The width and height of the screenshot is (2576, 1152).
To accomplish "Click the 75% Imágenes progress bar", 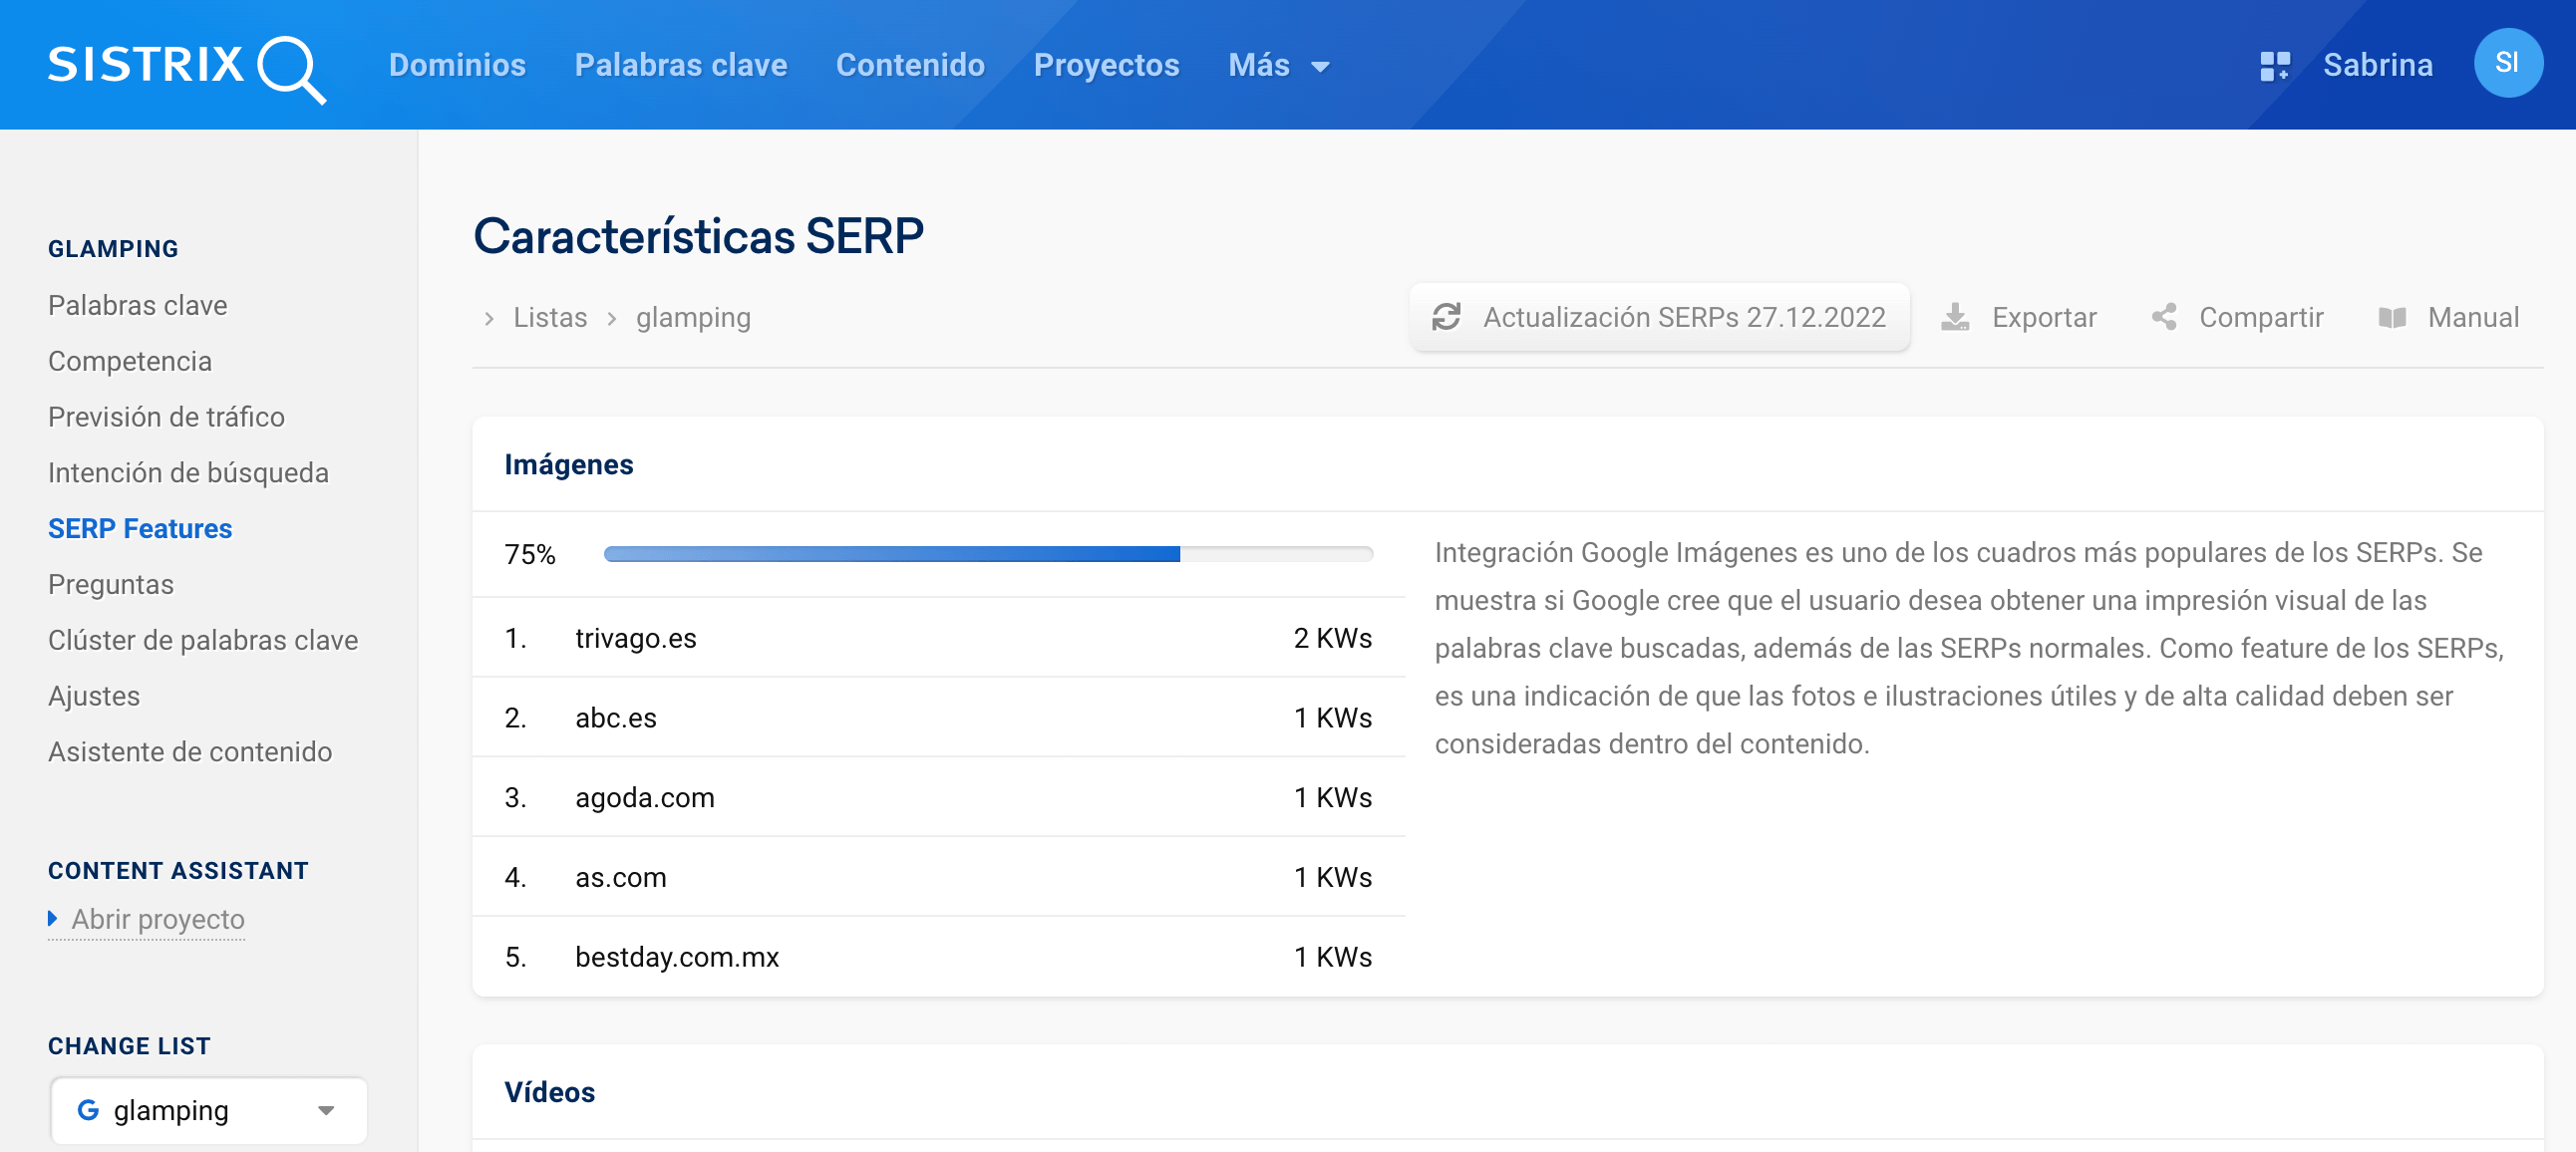I will point(988,554).
